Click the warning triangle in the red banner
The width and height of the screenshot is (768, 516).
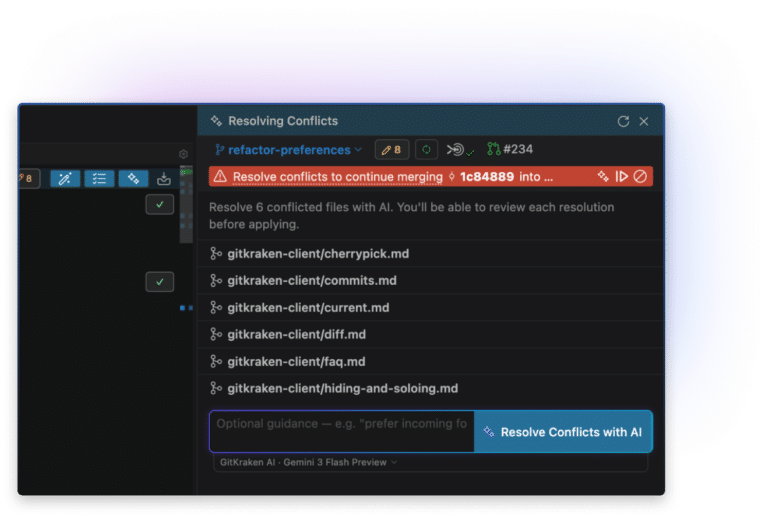click(x=220, y=176)
